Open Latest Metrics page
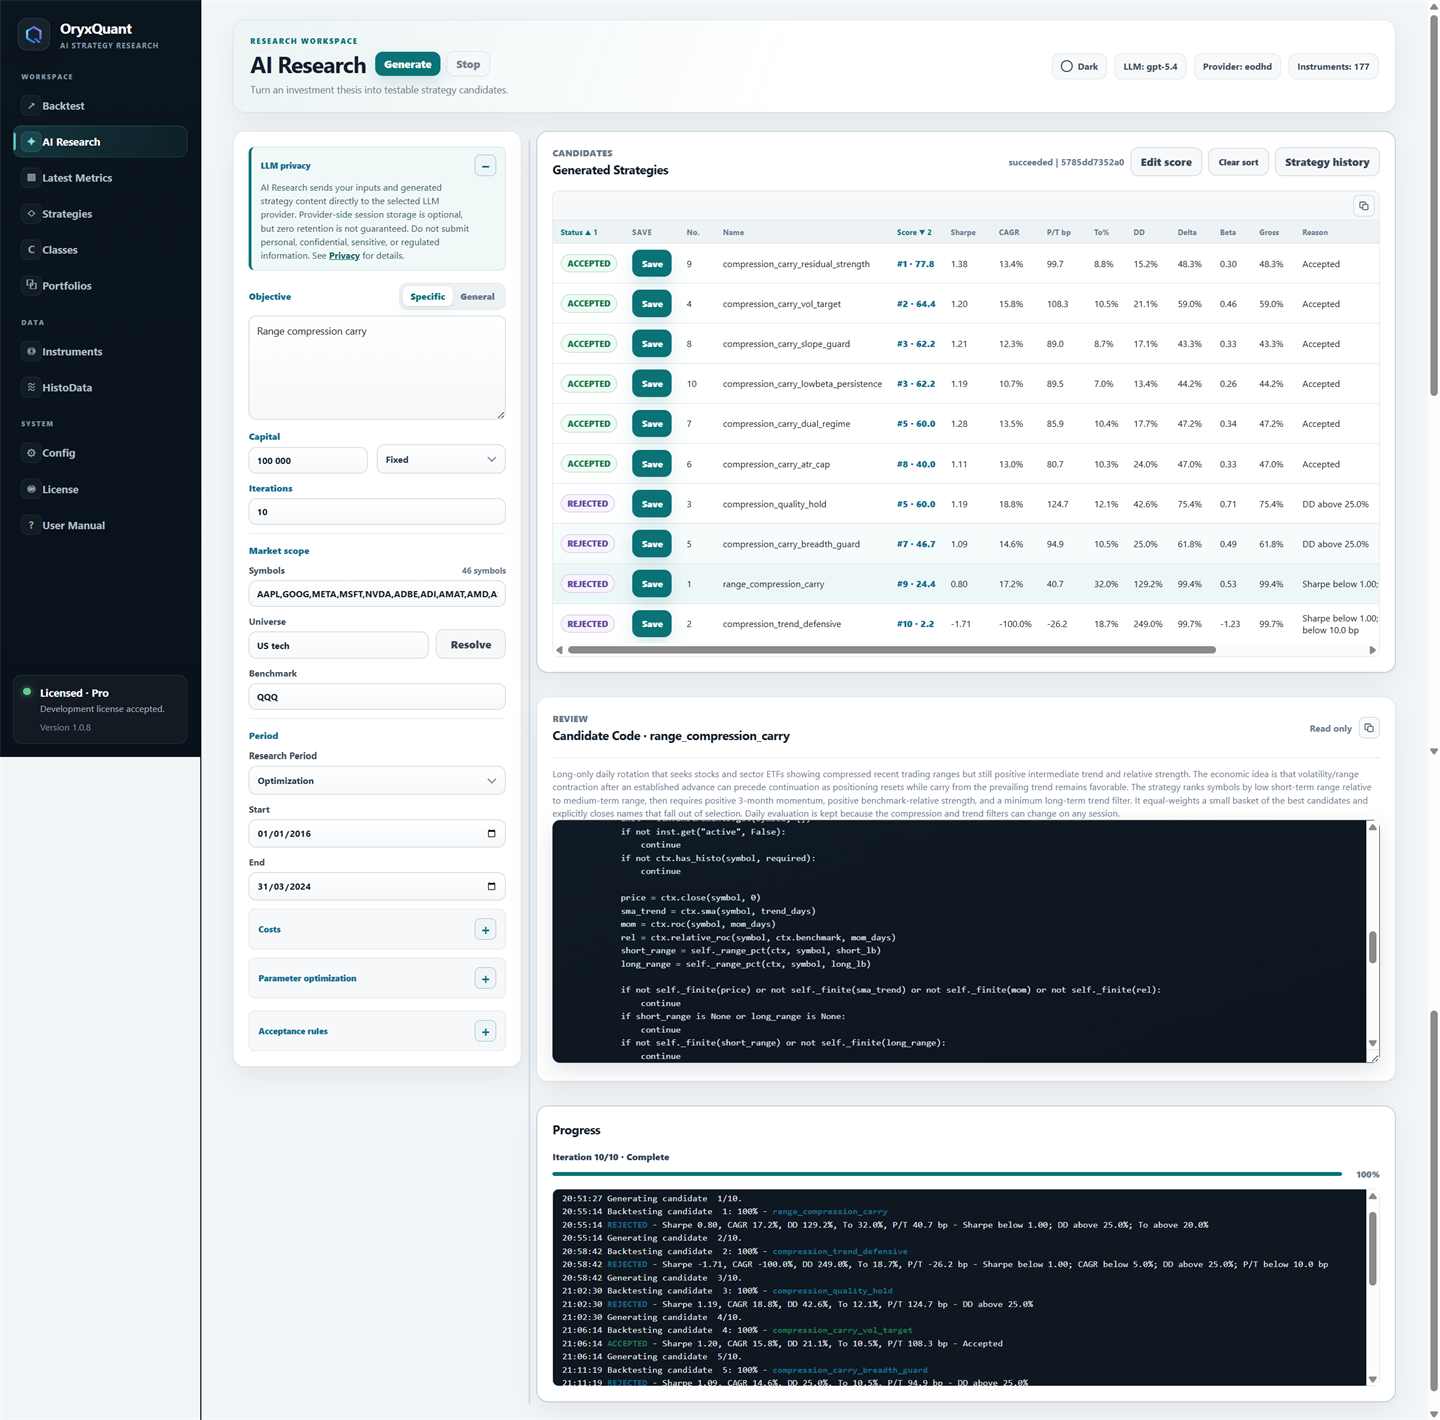 click(x=100, y=178)
